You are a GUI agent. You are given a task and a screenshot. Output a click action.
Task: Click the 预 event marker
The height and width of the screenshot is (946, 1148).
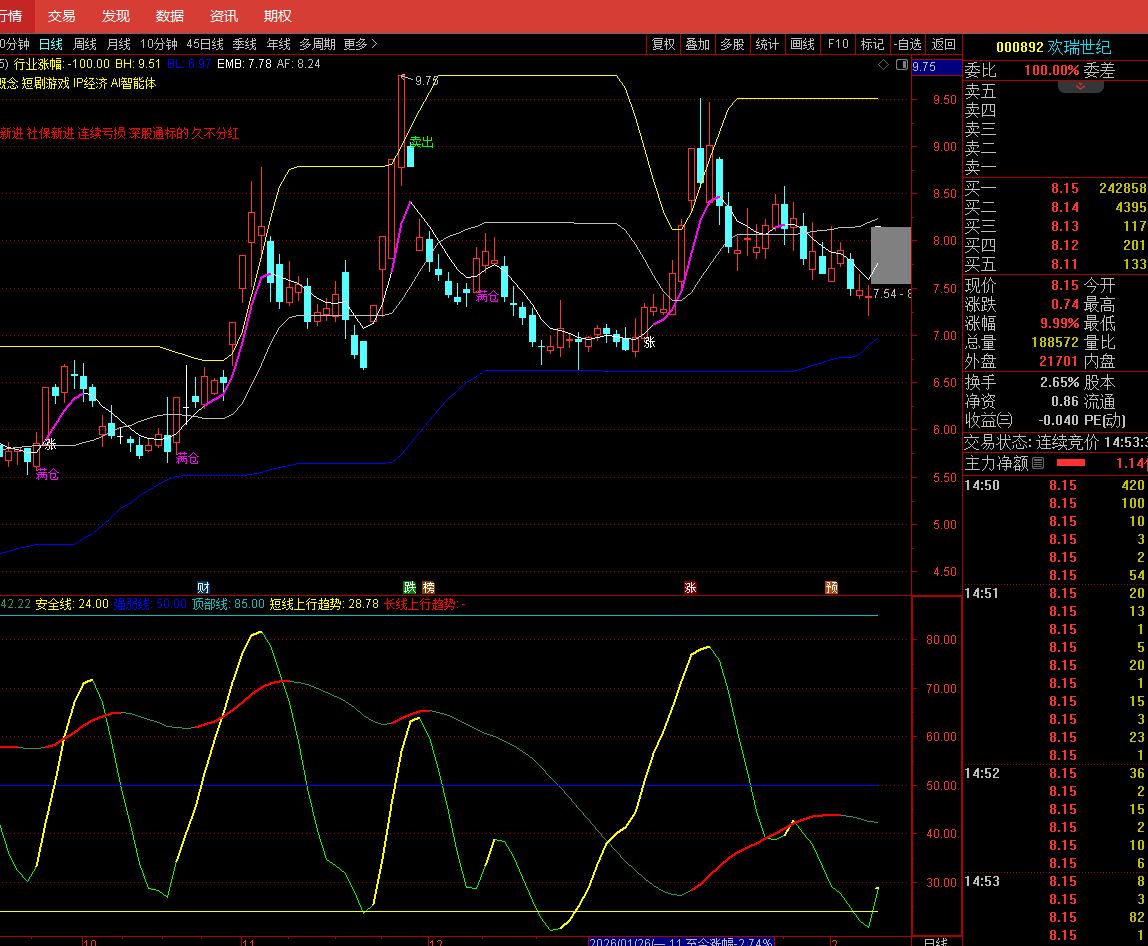pyautogui.click(x=831, y=587)
